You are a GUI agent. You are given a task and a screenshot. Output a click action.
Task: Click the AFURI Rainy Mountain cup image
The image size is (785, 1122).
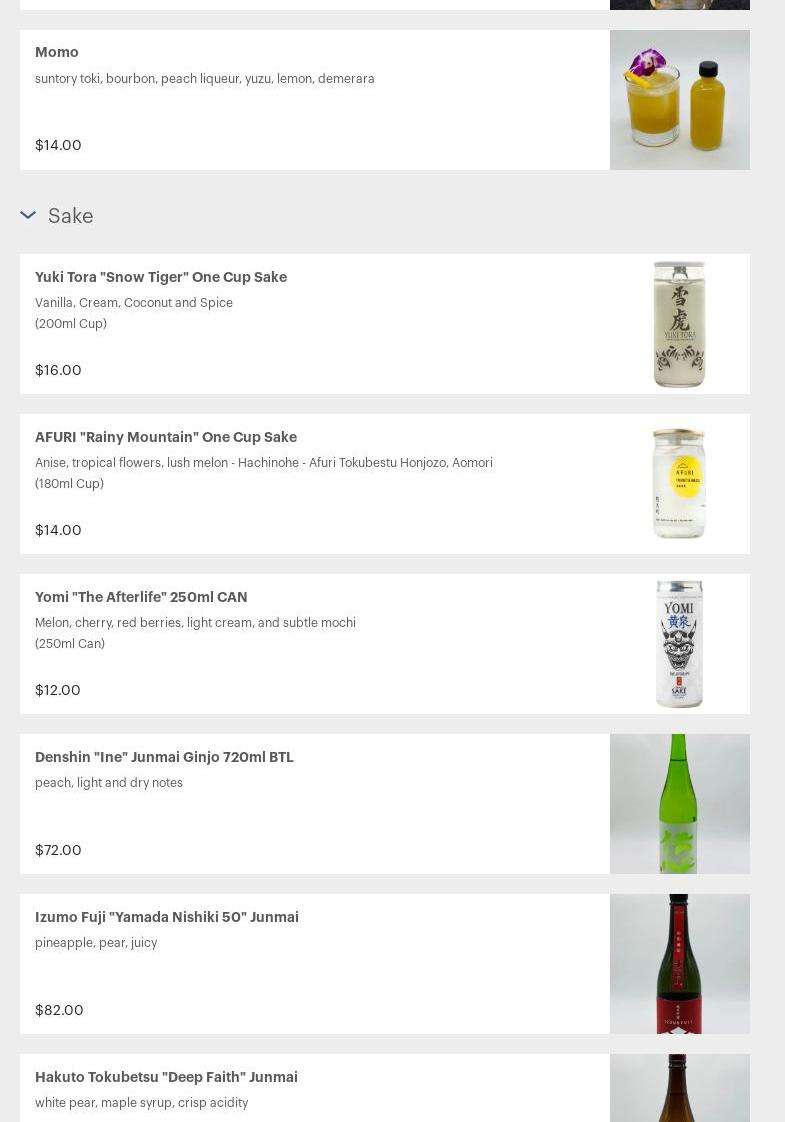[679, 484]
